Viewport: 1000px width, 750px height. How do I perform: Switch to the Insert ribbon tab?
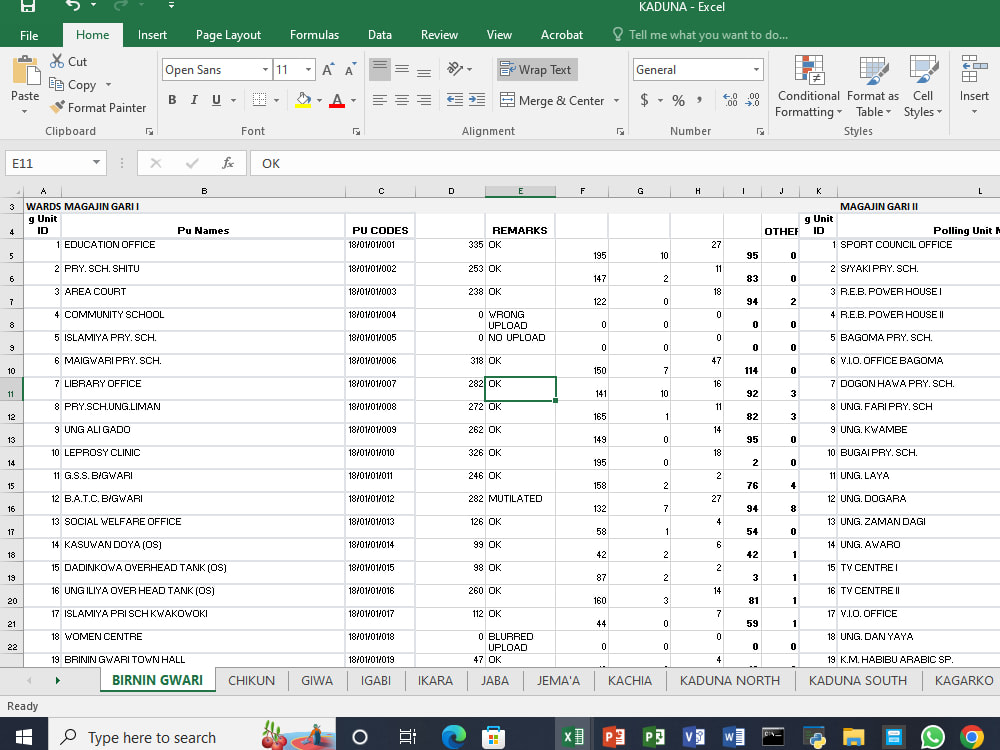coord(152,35)
